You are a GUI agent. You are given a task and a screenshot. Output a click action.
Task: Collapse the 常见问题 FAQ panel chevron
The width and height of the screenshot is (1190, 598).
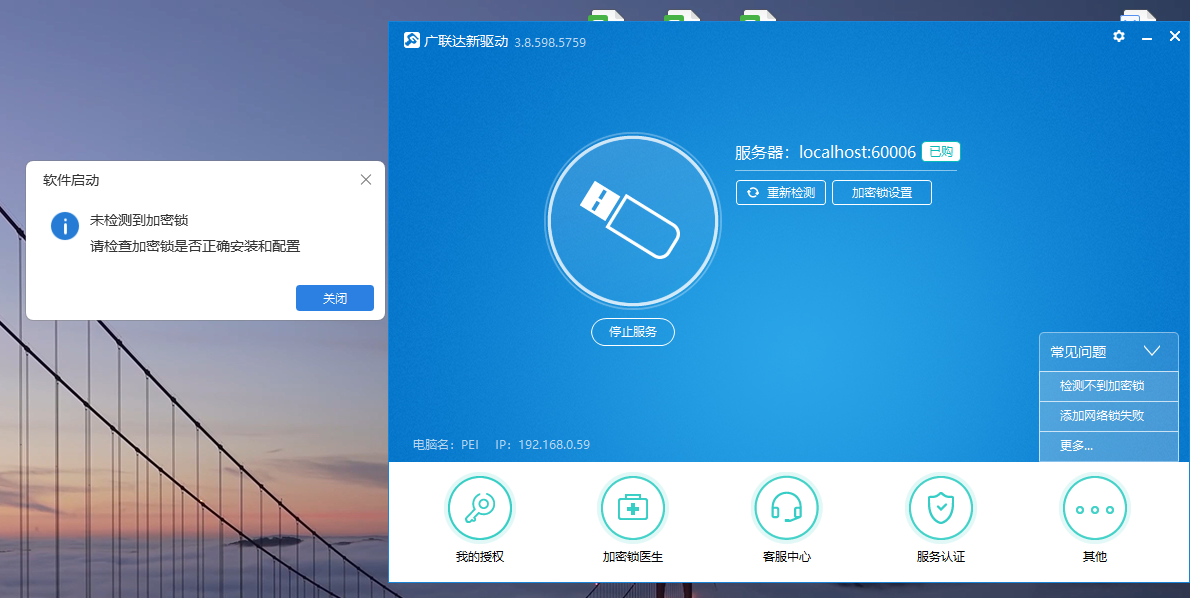(1152, 351)
